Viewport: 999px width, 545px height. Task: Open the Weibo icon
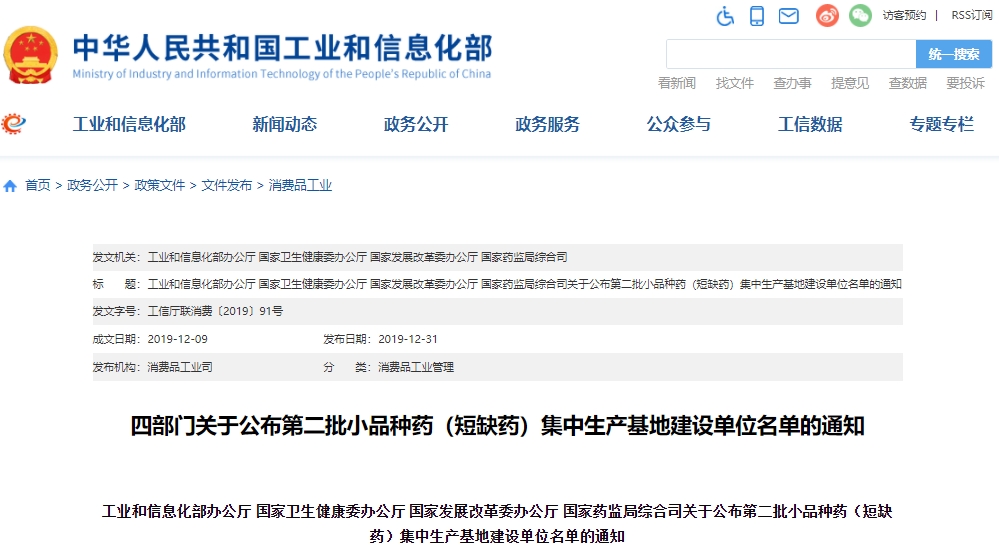point(827,15)
